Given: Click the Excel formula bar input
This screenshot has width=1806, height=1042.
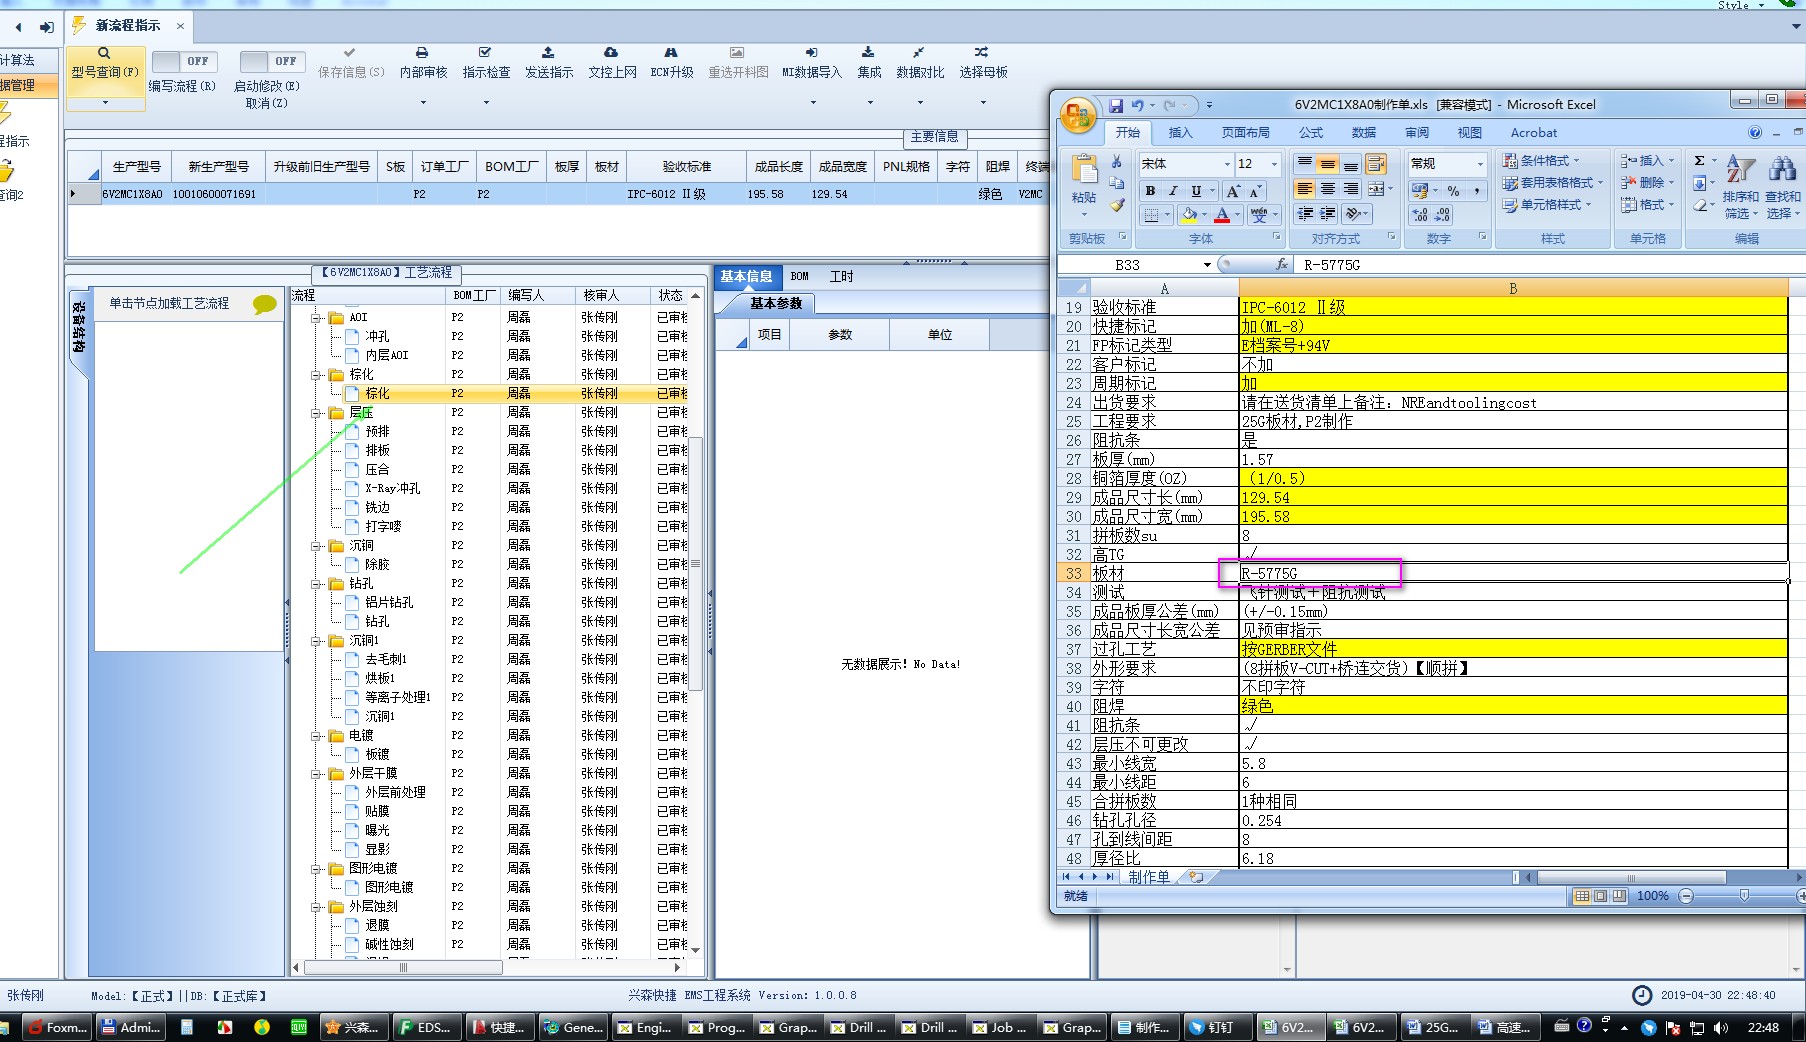Looking at the screenshot, I should [1548, 265].
